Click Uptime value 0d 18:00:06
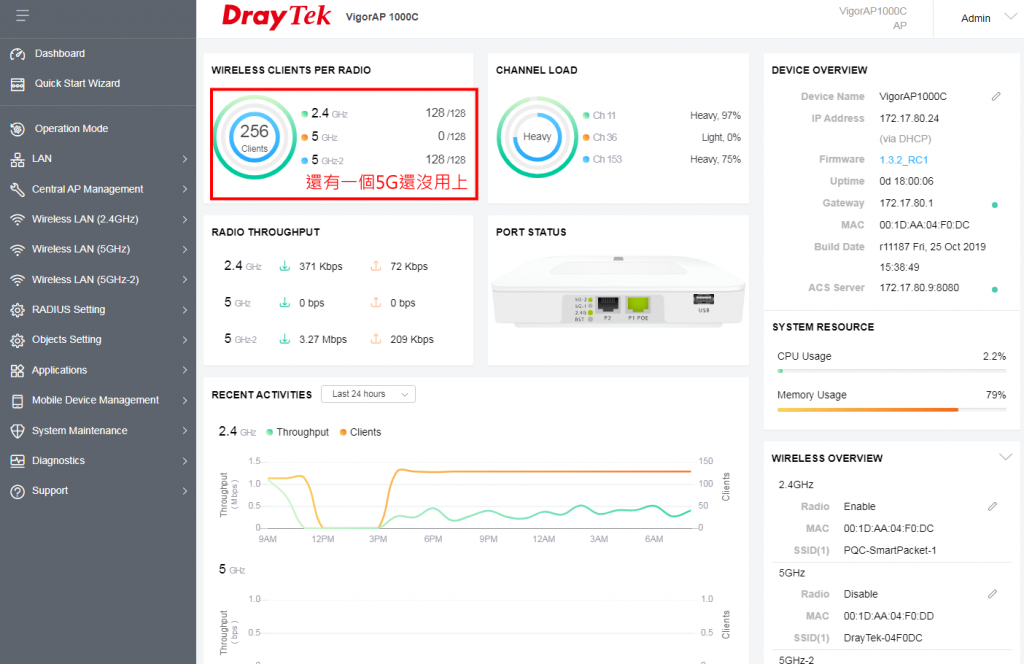Viewport: 1024px width, 664px height. (x=906, y=182)
